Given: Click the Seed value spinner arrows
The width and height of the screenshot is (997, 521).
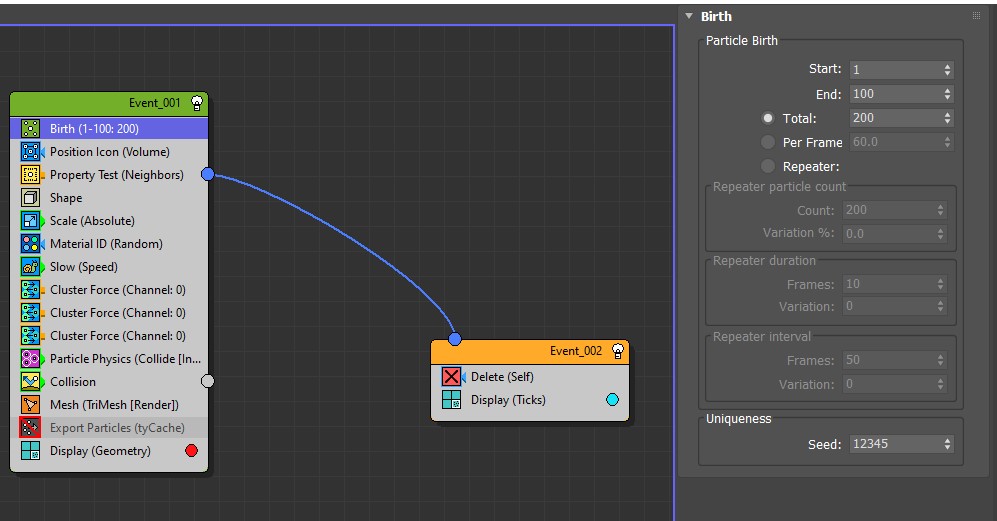Looking at the screenshot, I should click(947, 444).
